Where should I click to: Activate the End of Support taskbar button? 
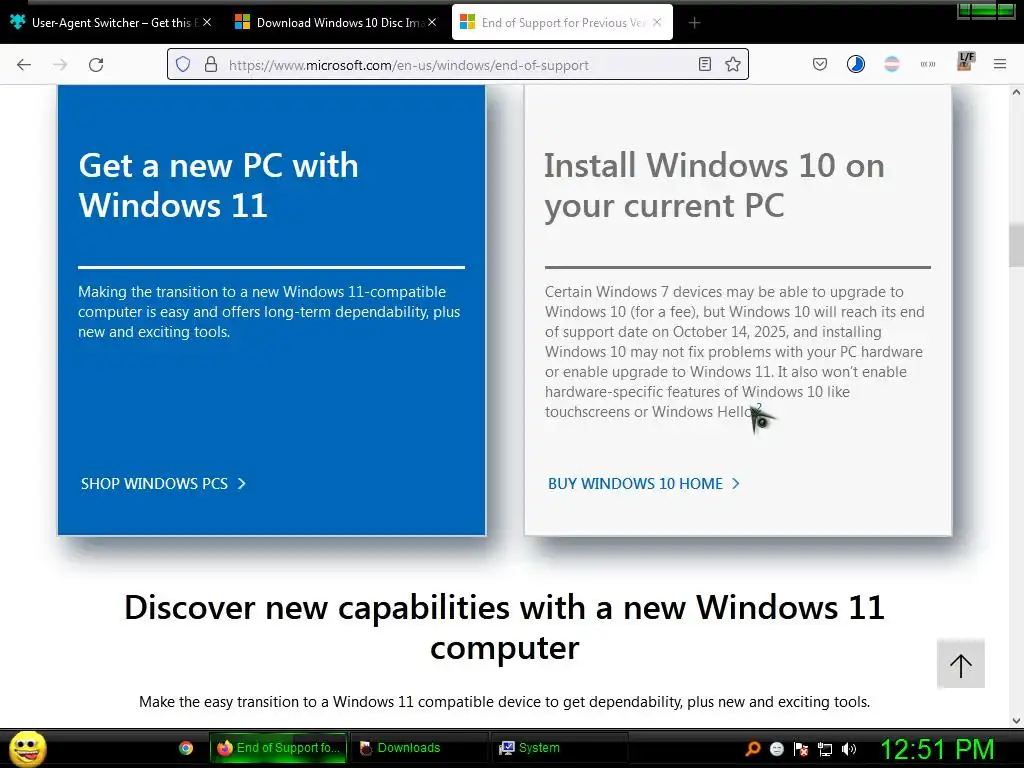pos(278,748)
